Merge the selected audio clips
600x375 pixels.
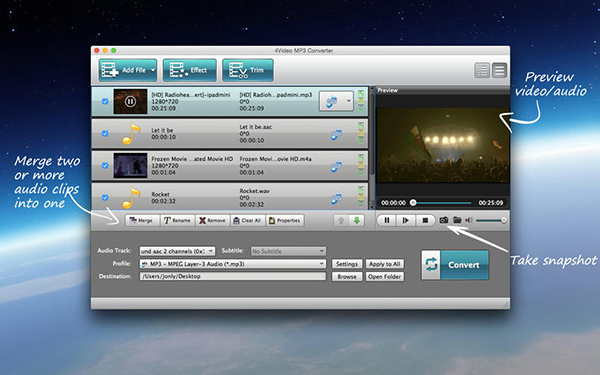pyautogui.click(x=142, y=220)
